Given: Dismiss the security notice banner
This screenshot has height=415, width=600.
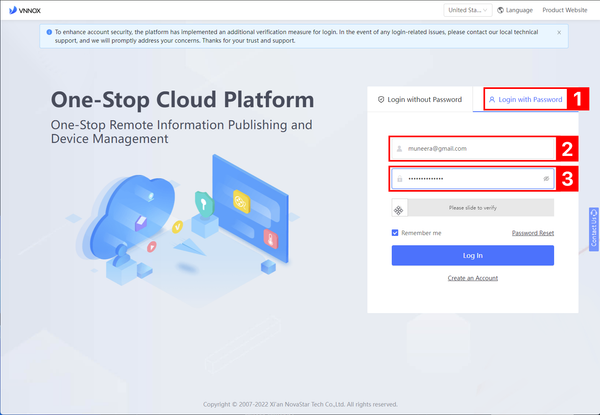Looking at the screenshot, I should click(559, 33).
